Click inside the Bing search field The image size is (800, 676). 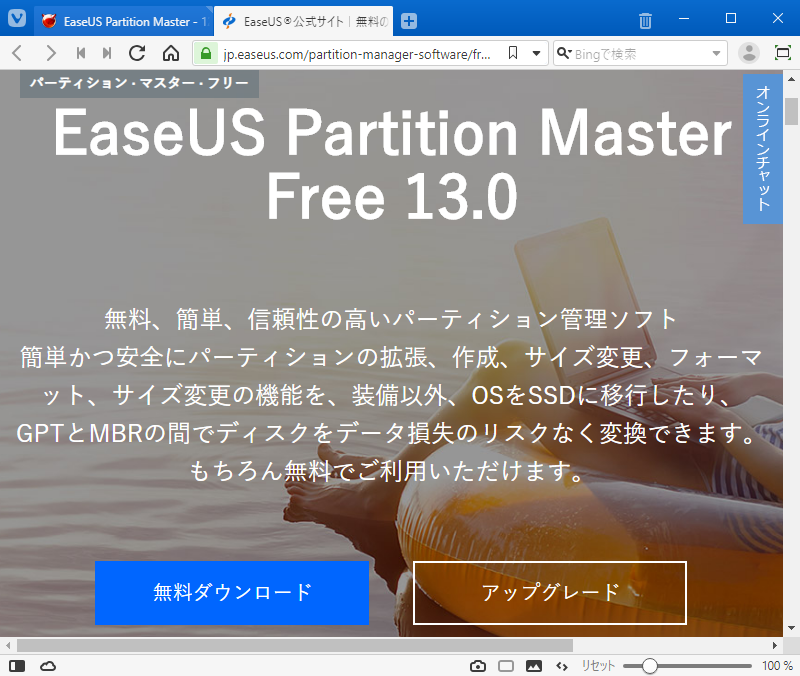[x=630, y=53]
